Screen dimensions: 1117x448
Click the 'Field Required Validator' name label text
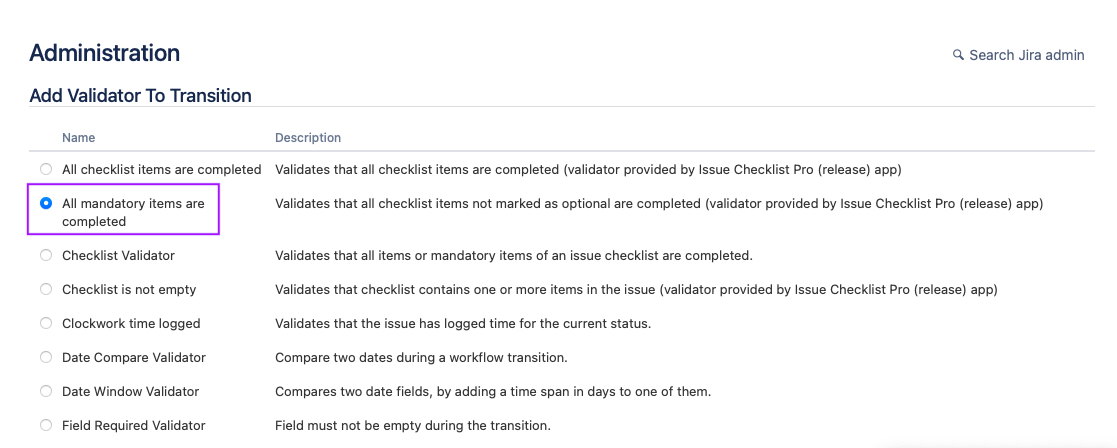tap(133, 425)
